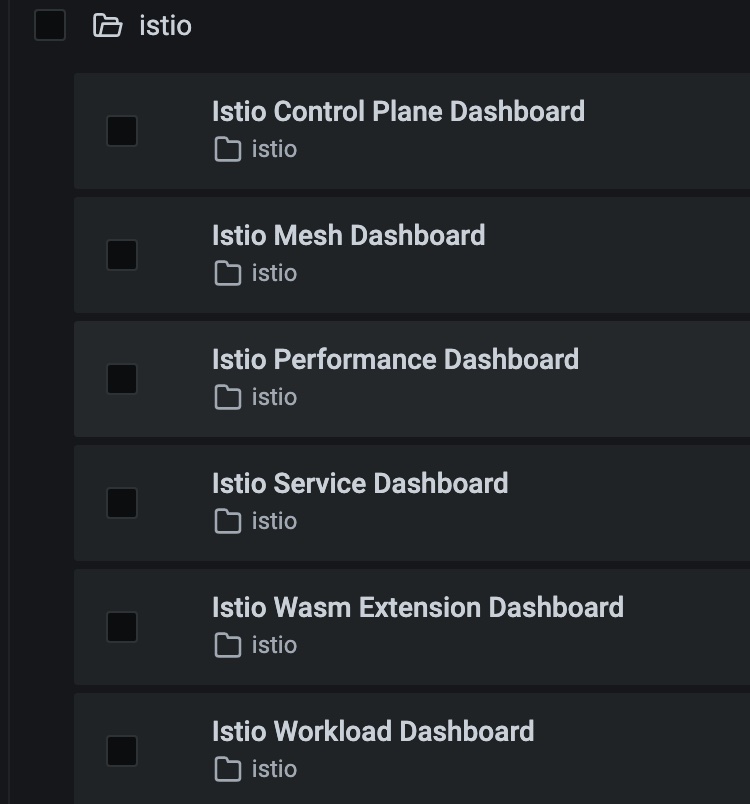The height and width of the screenshot is (804, 750).
Task: Check the Istio Control Plane Dashboard checkbox
Action: pos(122,131)
